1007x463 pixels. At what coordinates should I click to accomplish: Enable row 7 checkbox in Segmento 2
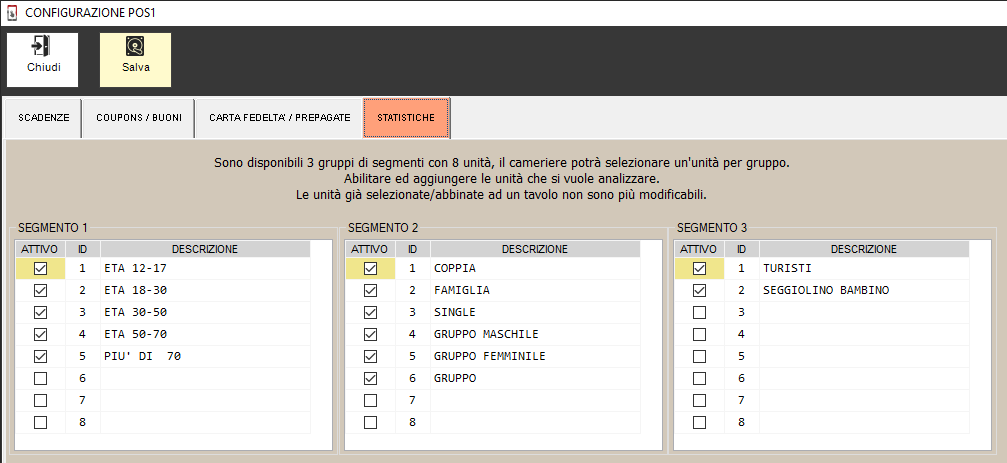click(371, 401)
